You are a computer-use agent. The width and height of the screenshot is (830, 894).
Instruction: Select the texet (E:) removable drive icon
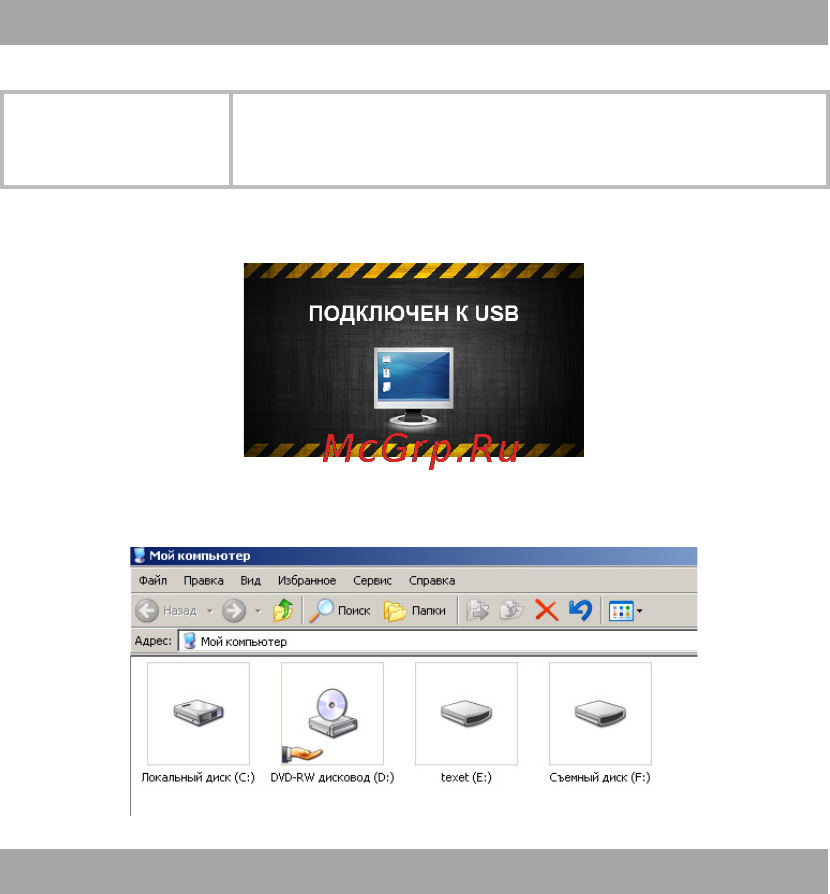coord(466,713)
